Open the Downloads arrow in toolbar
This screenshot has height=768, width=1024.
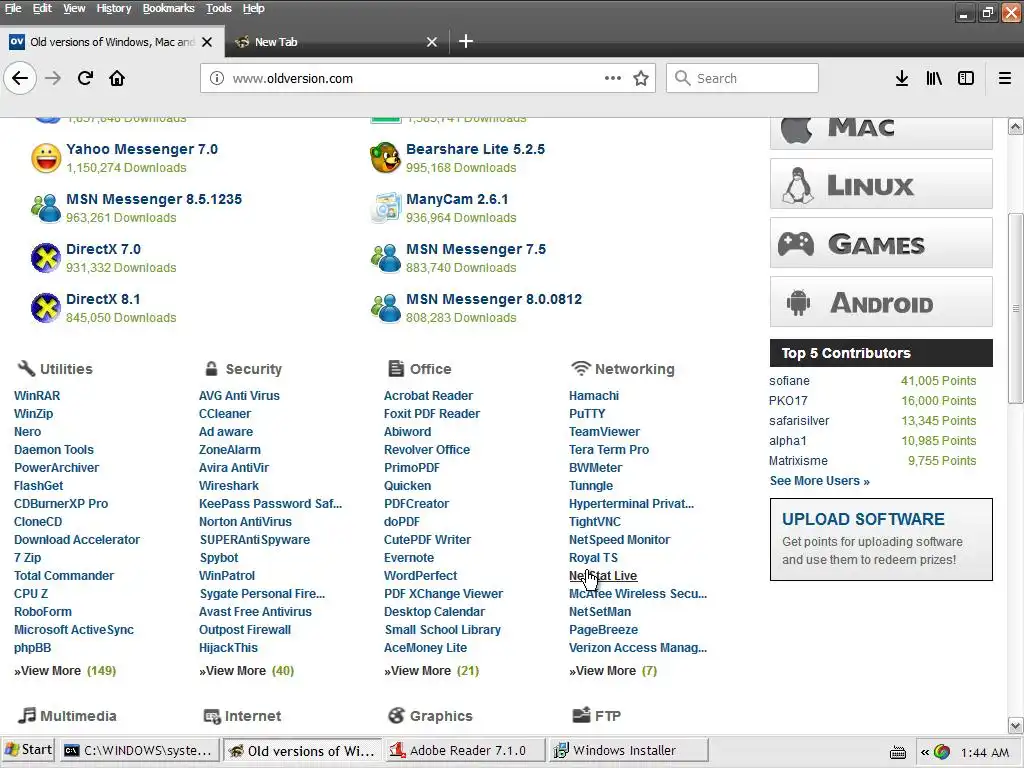point(901,78)
